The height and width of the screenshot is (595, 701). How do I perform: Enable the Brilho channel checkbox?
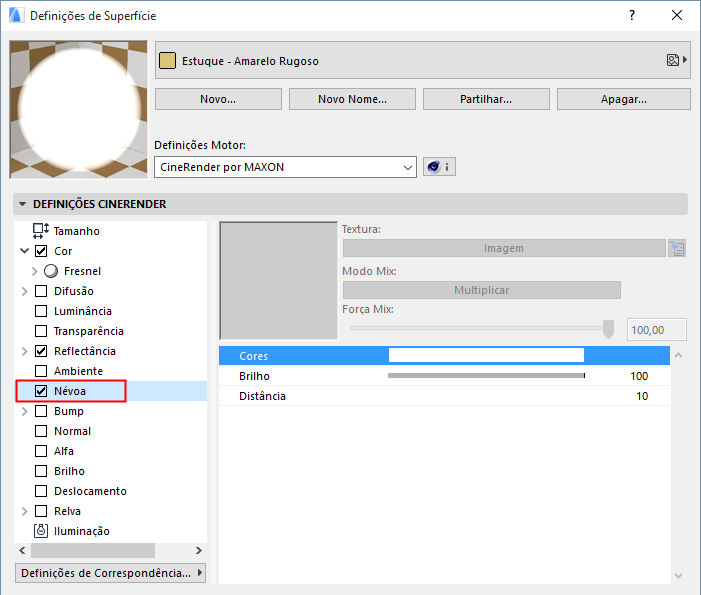[x=41, y=471]
